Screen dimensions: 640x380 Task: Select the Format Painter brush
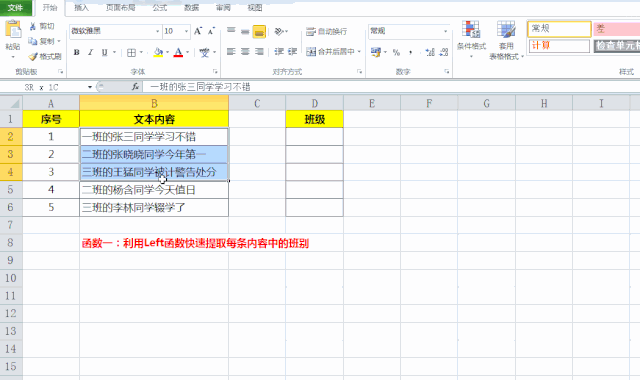tap(33, 56)
